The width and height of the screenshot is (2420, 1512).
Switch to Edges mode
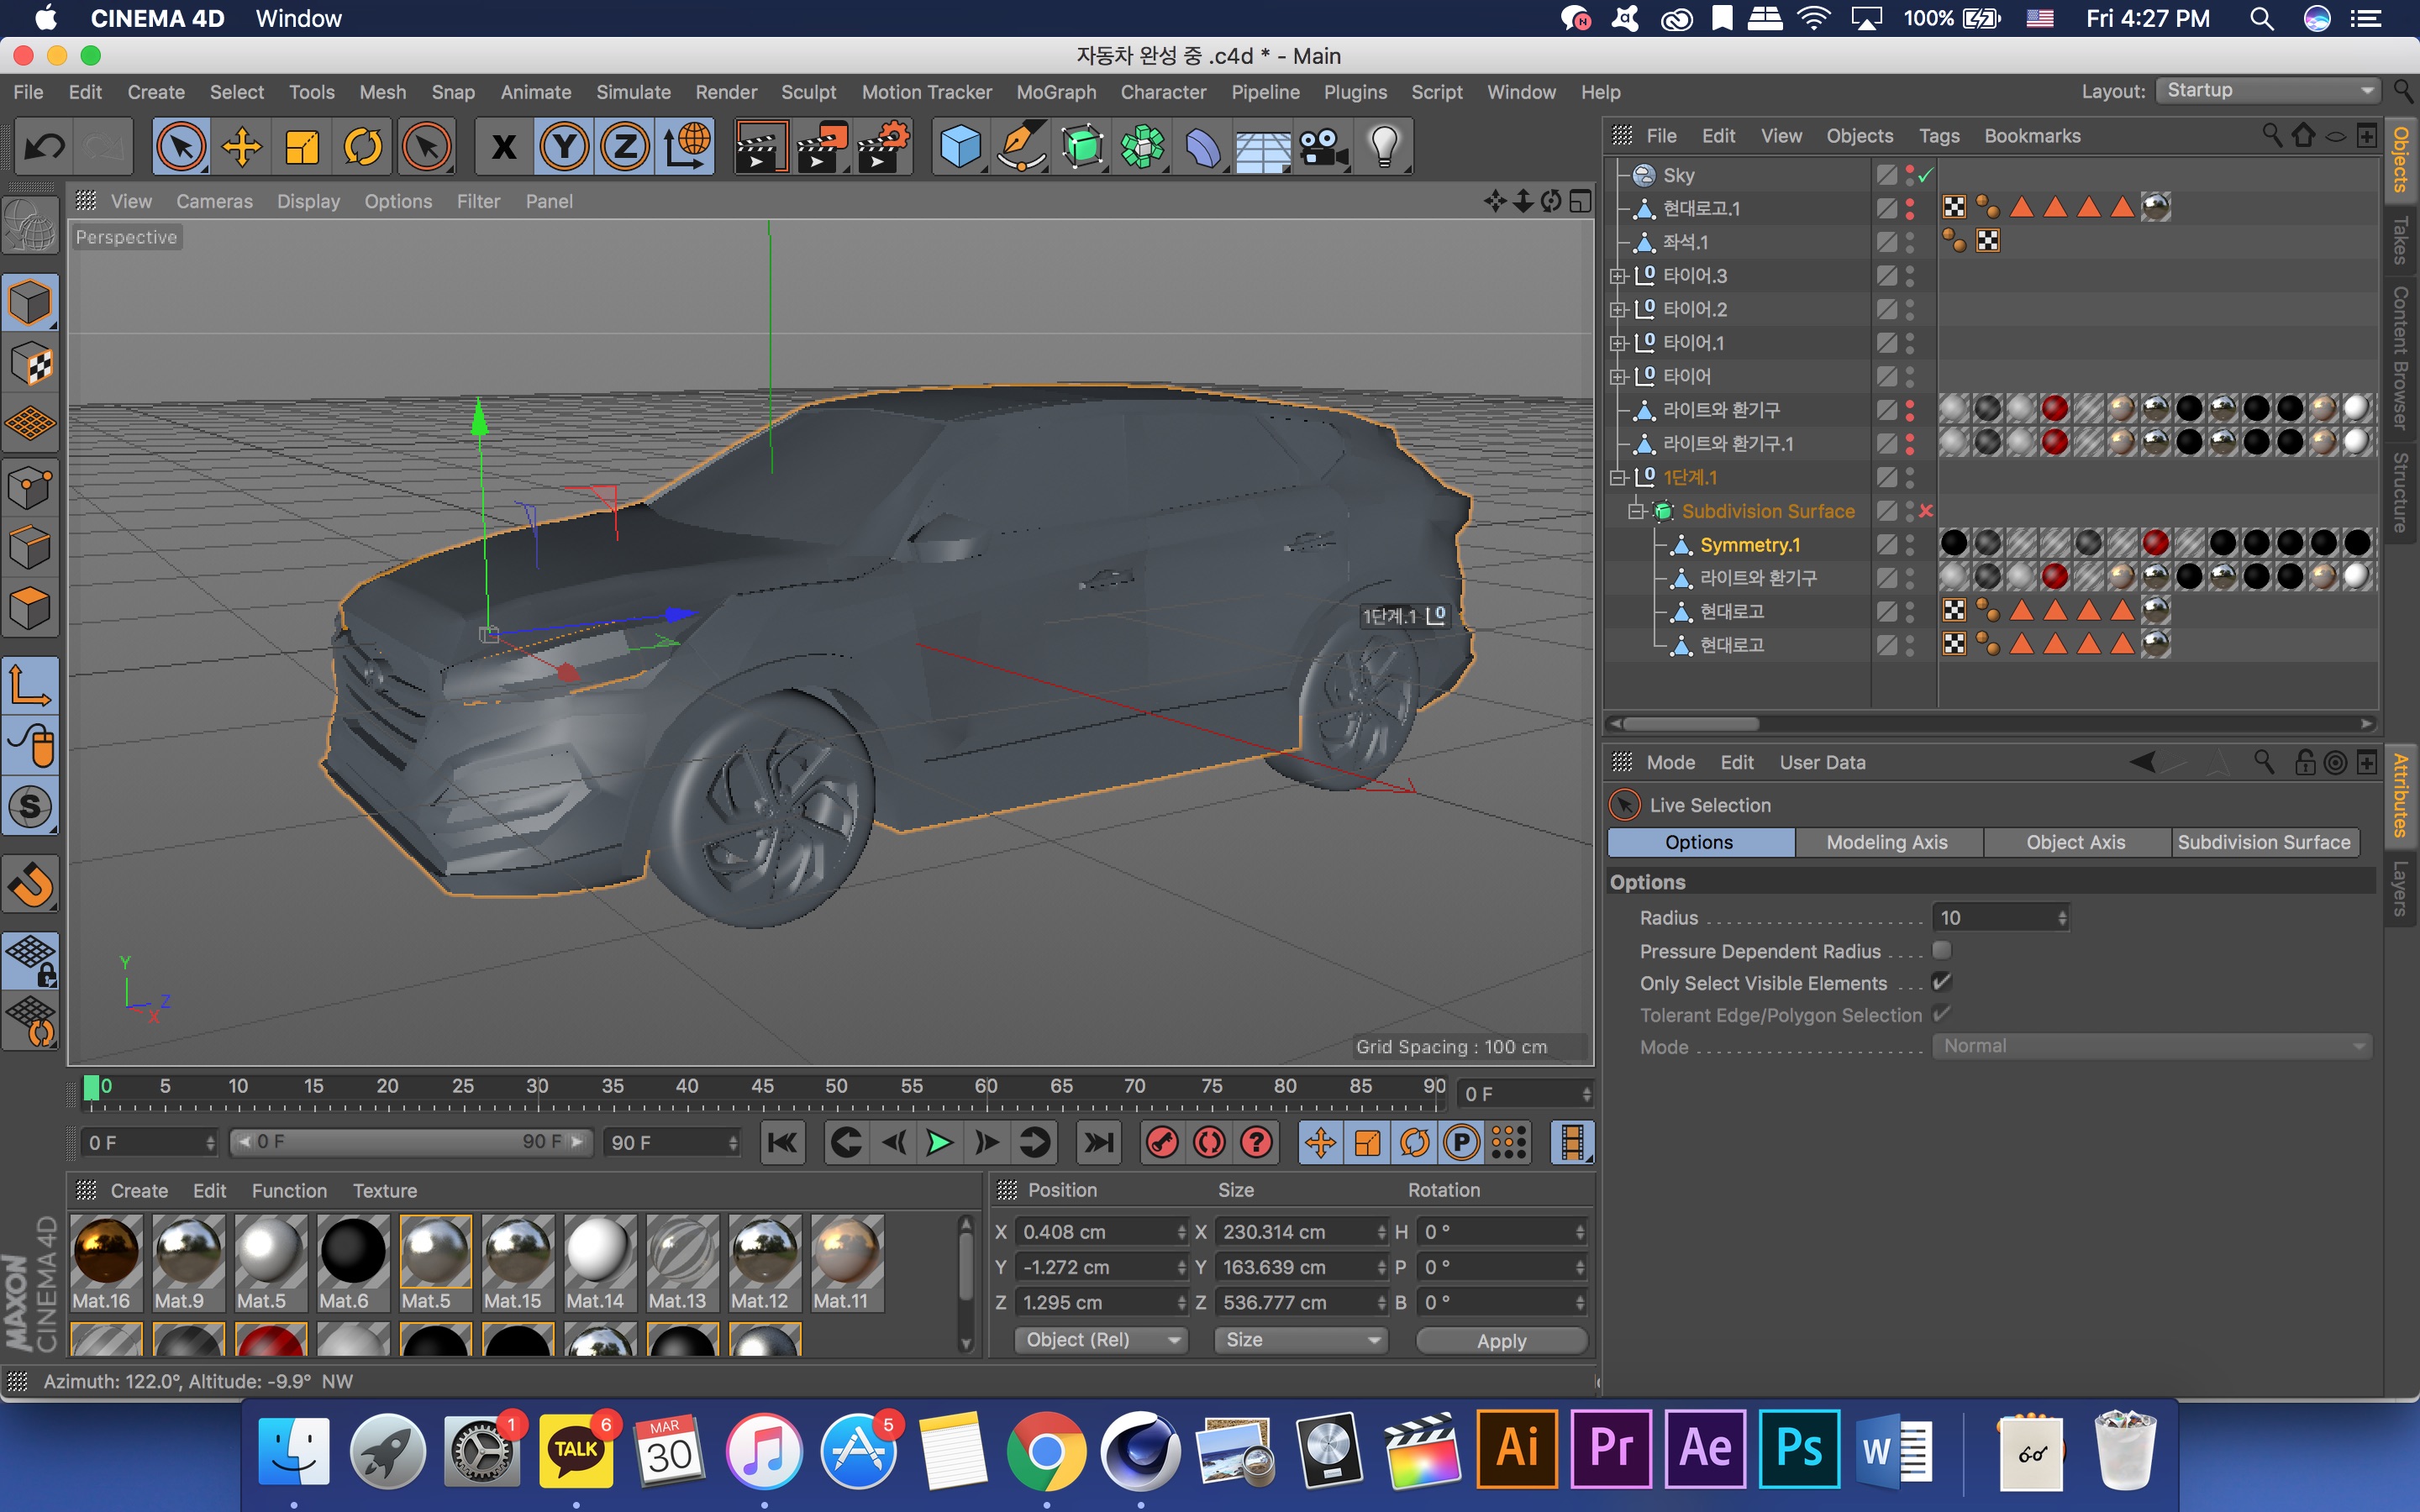[x=31, y=547]
